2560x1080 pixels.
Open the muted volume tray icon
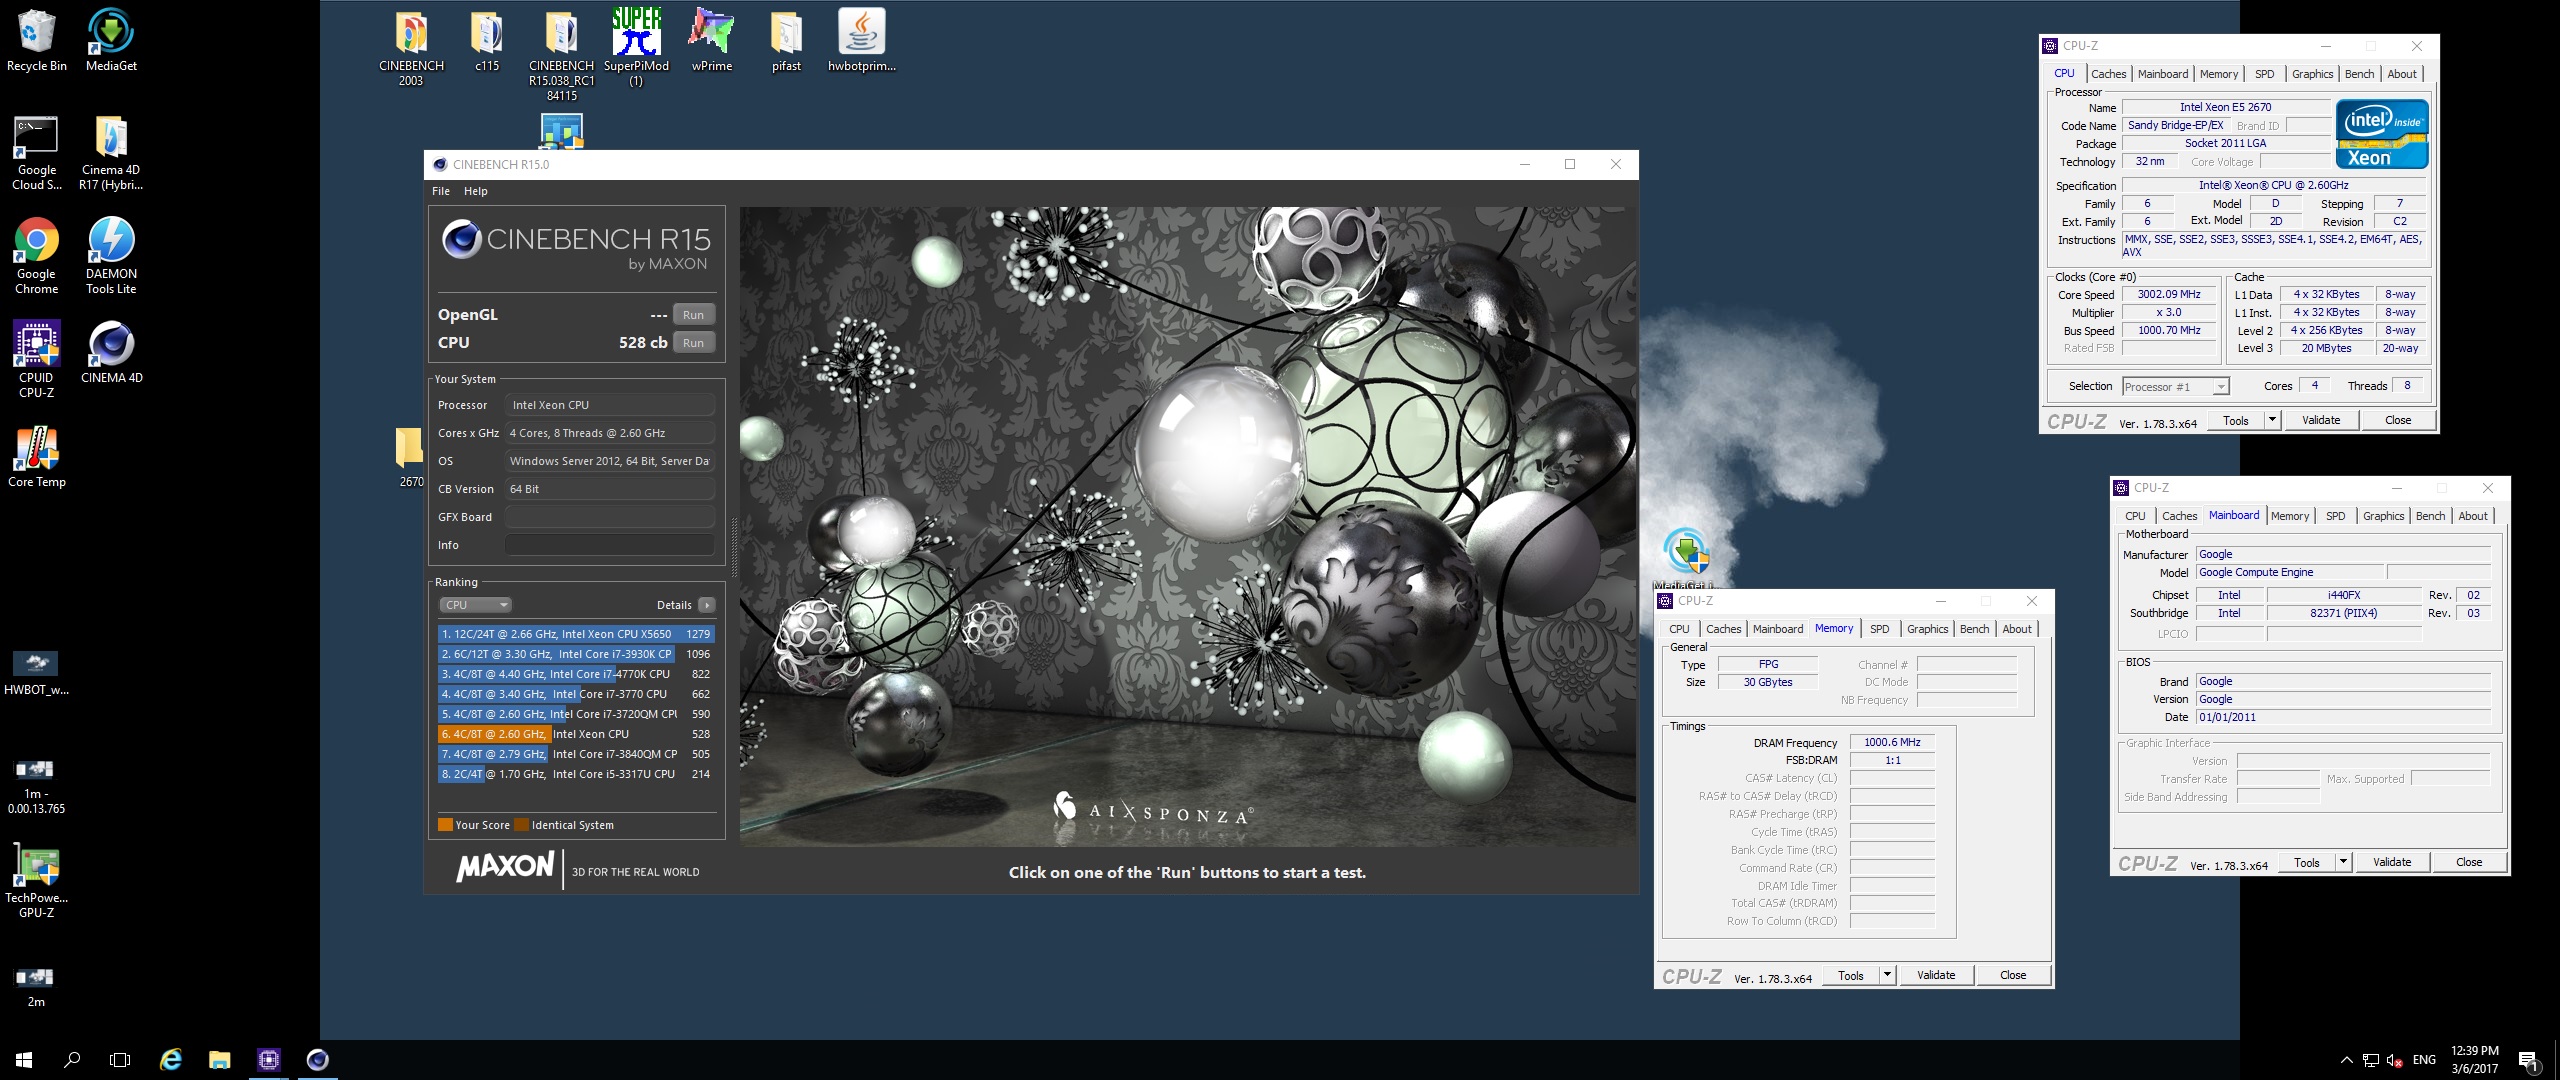point(2394,1060)
